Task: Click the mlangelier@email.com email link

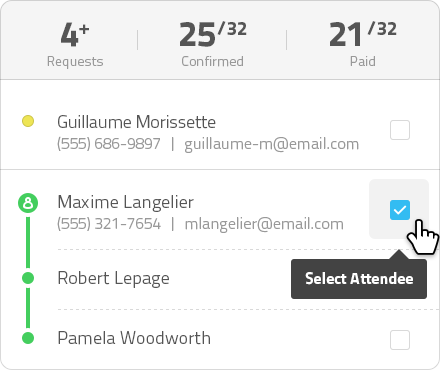Action: [x=264, y=224]
